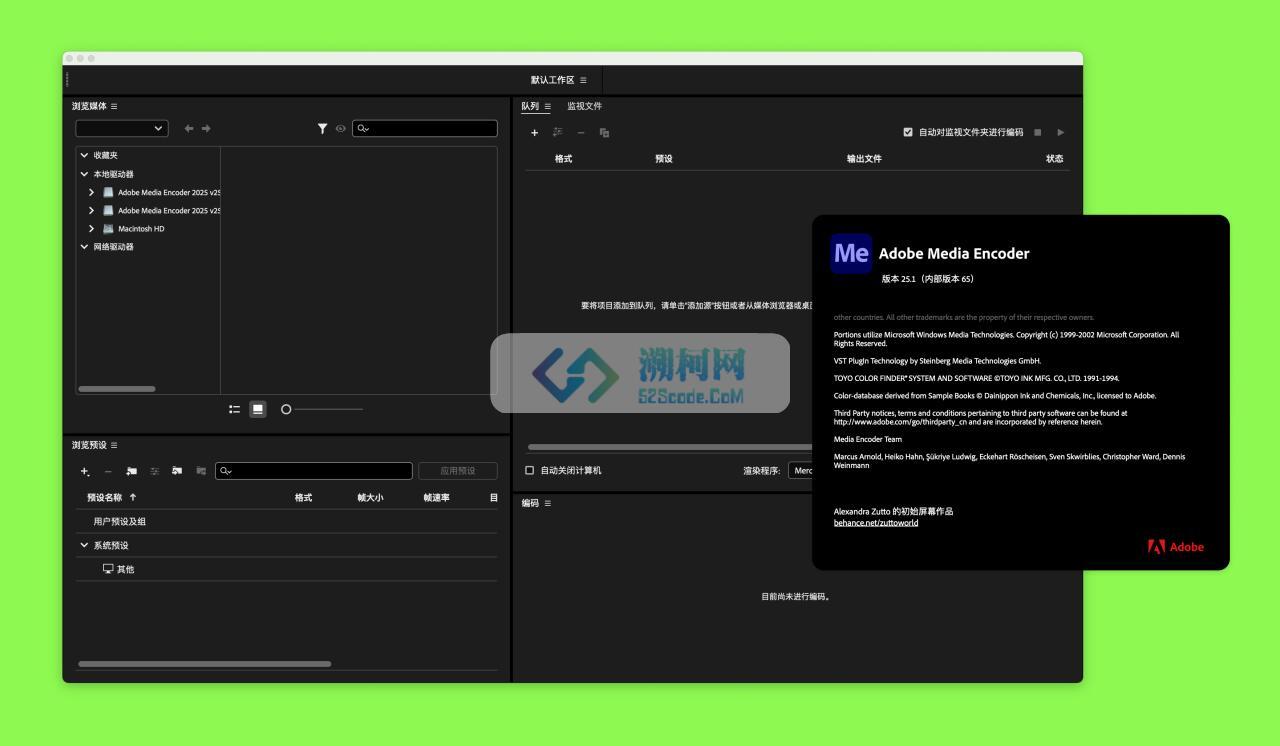1280x746 pixels.
Task: Click the preset browser horizontal scrollbar
Action: (205, 664)
